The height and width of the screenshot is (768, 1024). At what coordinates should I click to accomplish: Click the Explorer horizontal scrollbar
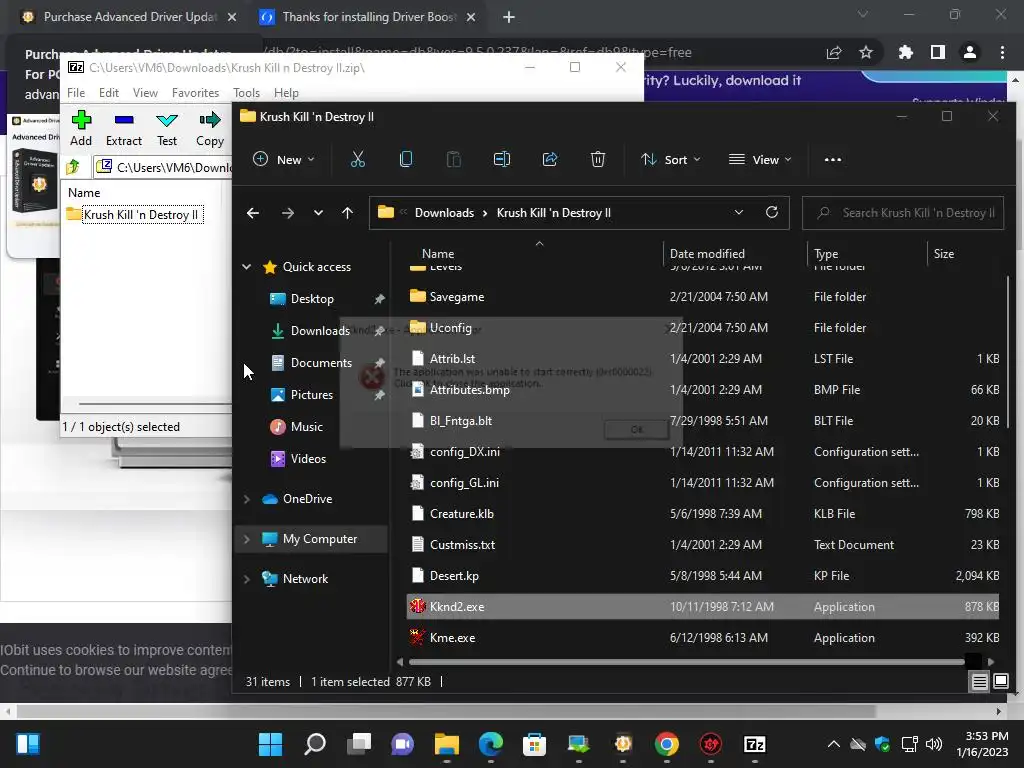click(686, 662)
